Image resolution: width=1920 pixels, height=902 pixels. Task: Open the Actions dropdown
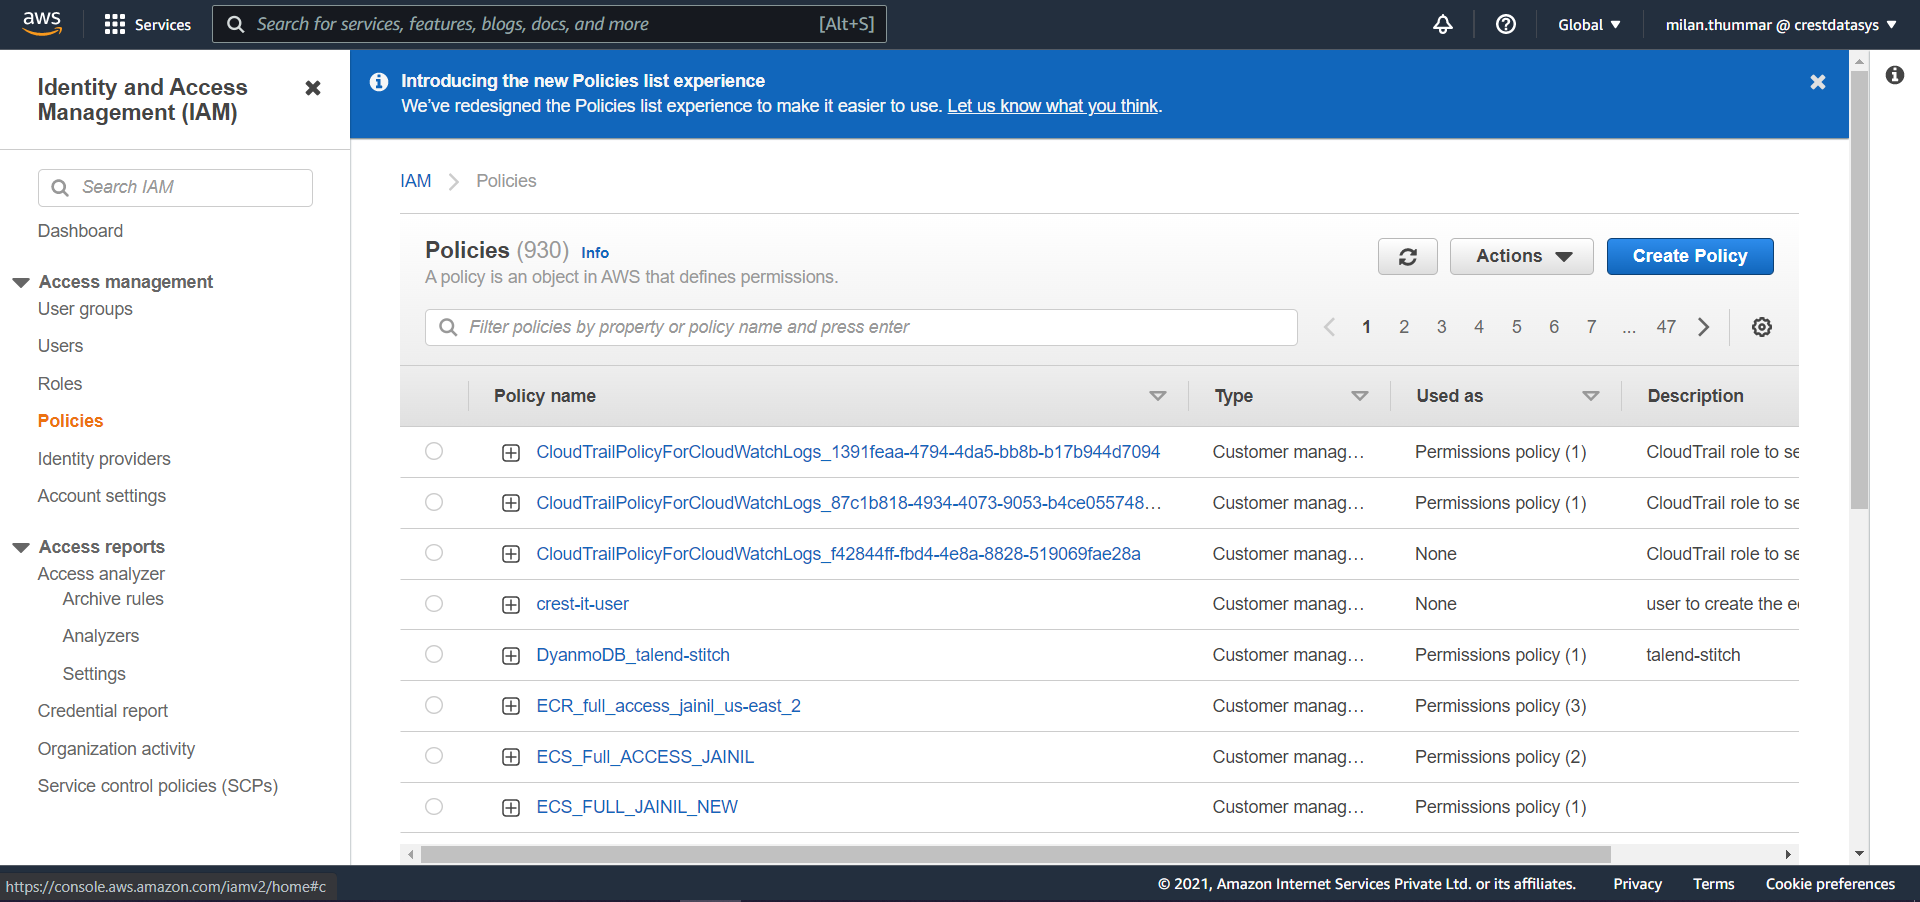click(1521, 257)
